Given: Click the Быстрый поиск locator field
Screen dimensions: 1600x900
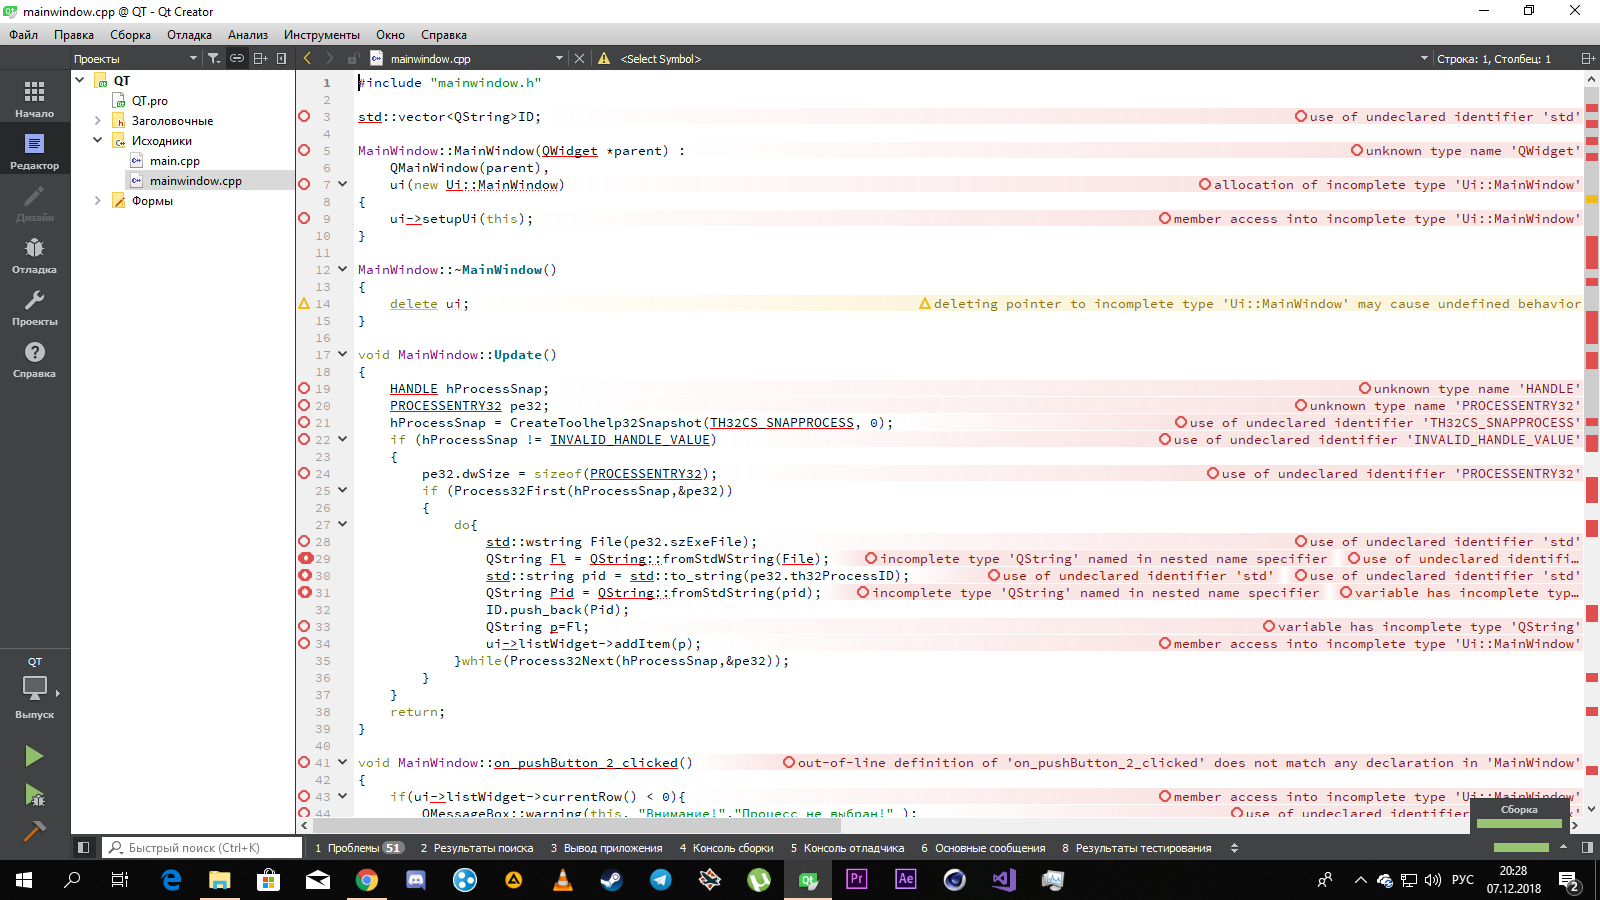Looking at the screenshot, I should pyautogui.click(x=203, y=848).
